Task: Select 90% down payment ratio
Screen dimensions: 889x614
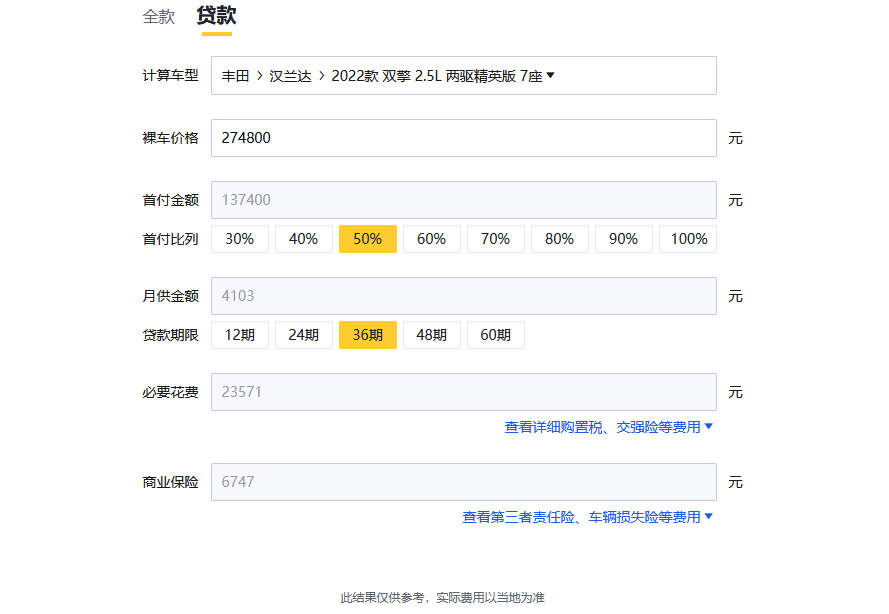Action: coord(624,239)
